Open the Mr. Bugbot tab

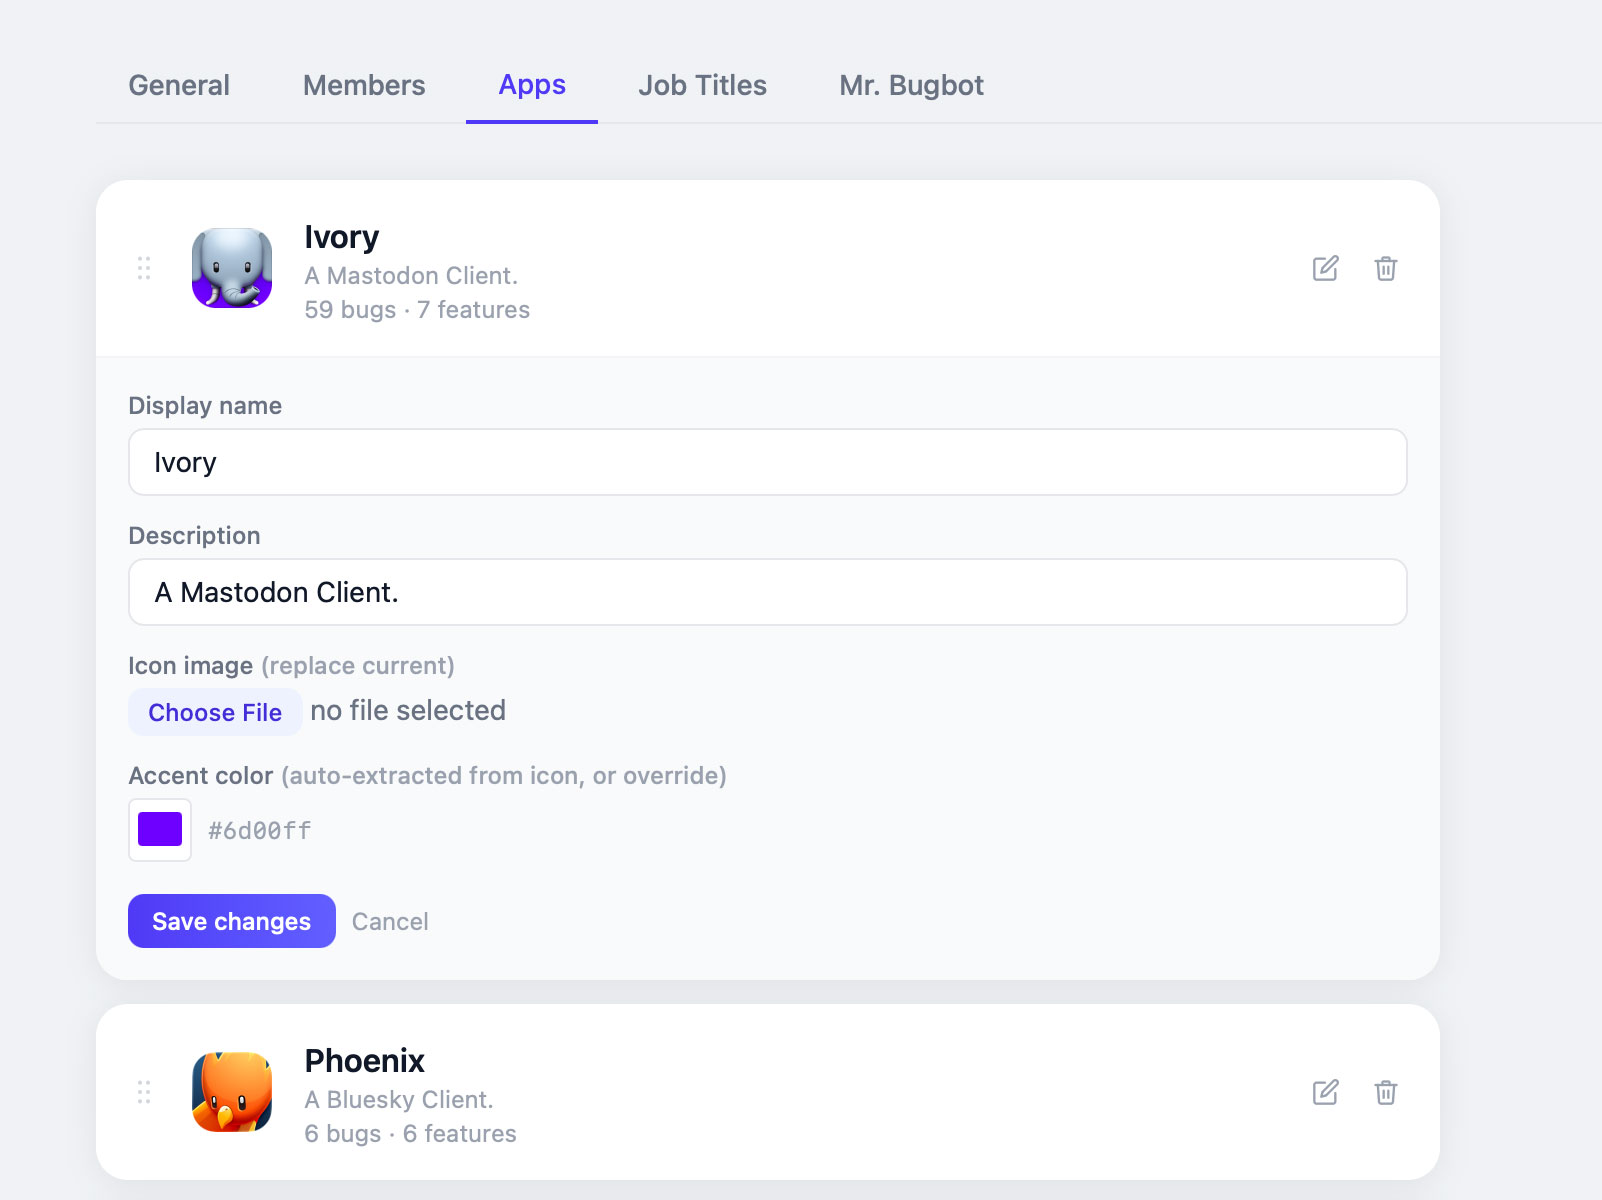tap(911, 86)
